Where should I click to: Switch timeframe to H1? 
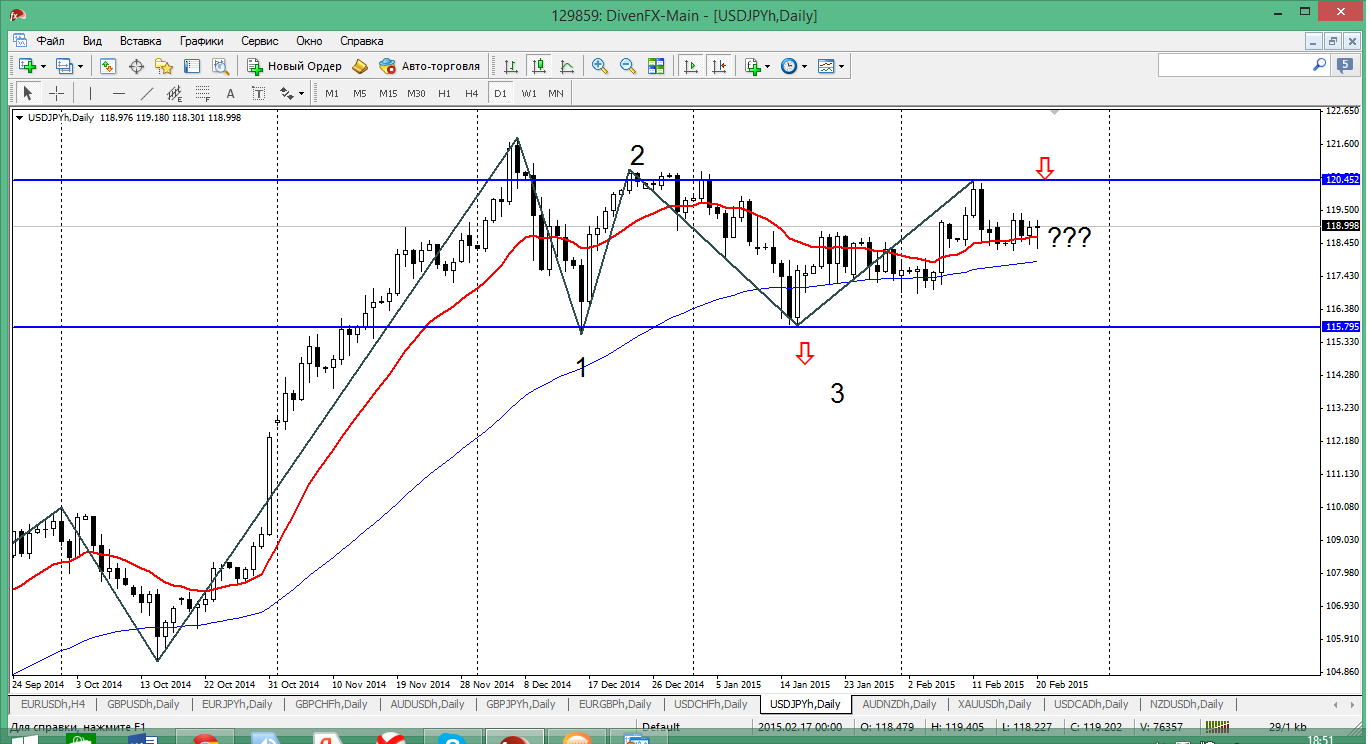[x=444, y=93]
